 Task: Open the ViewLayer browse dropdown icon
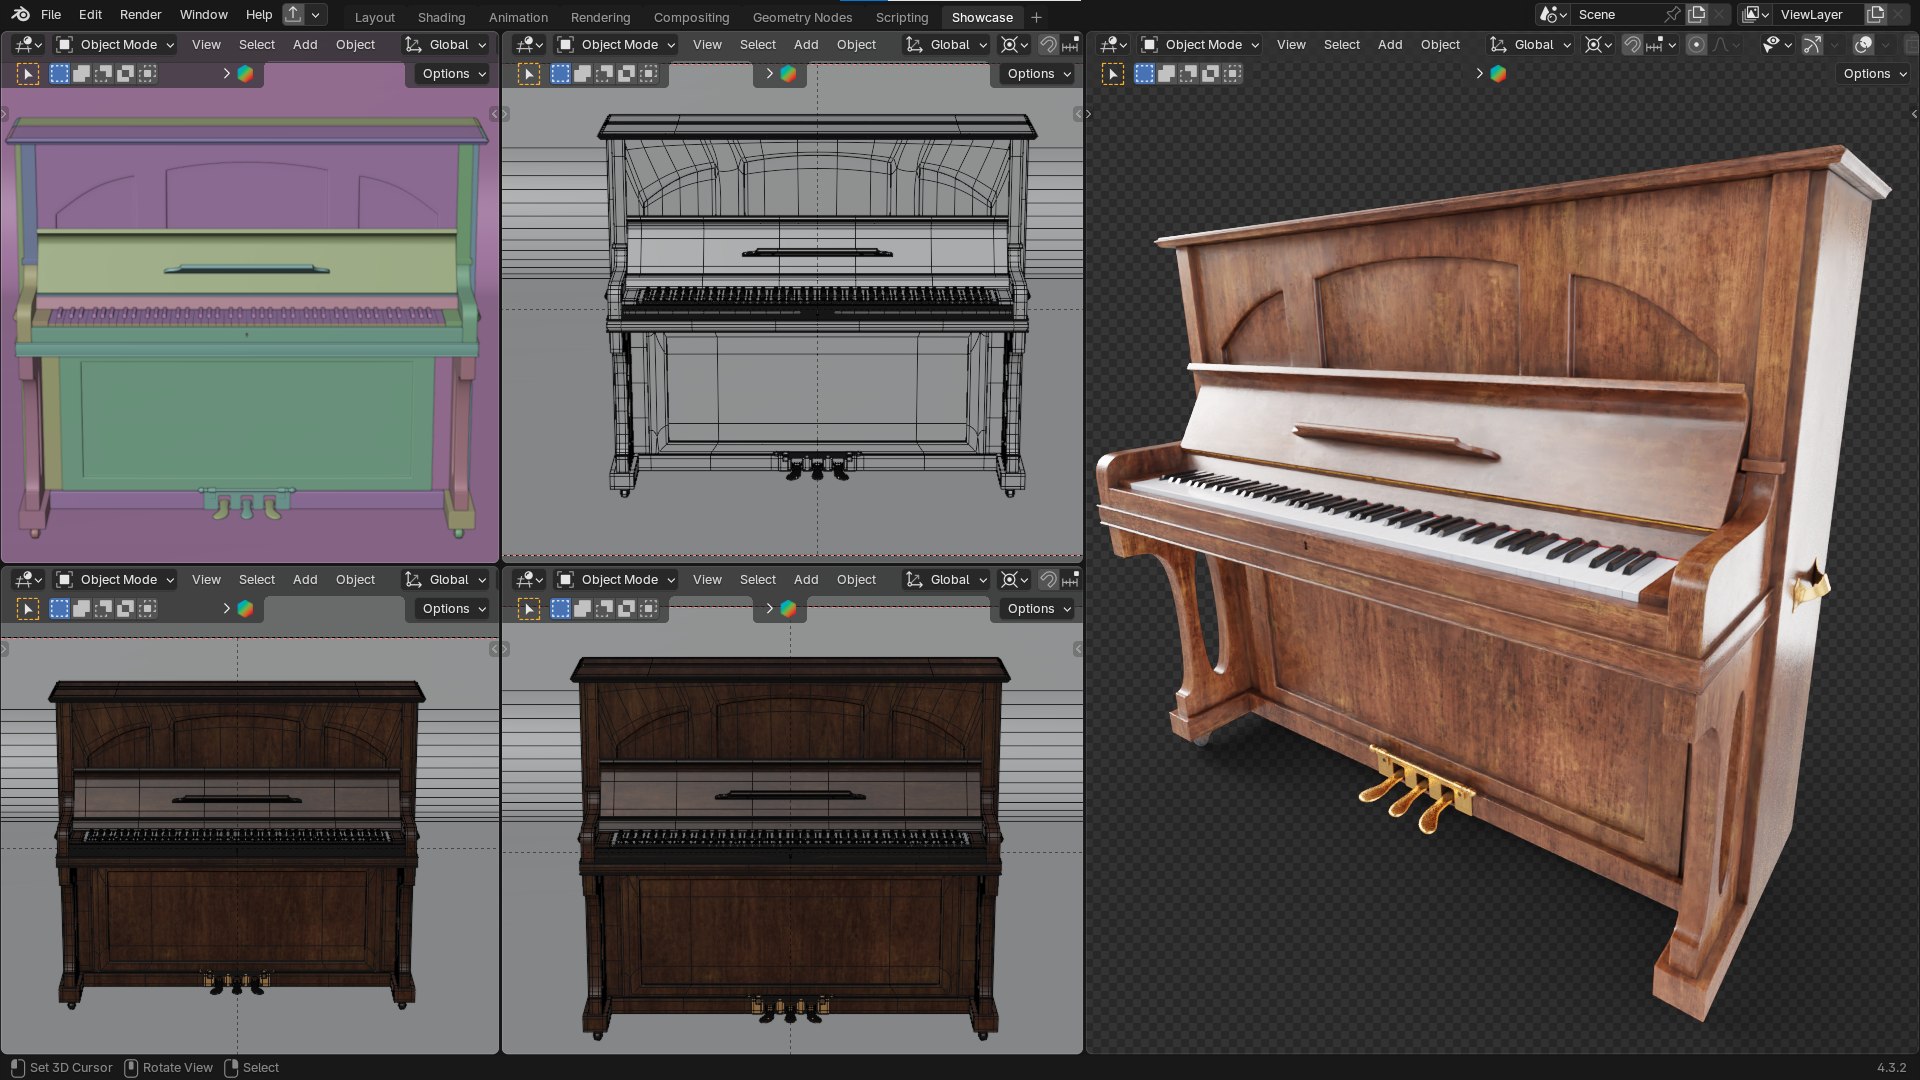coord(1756,14)
